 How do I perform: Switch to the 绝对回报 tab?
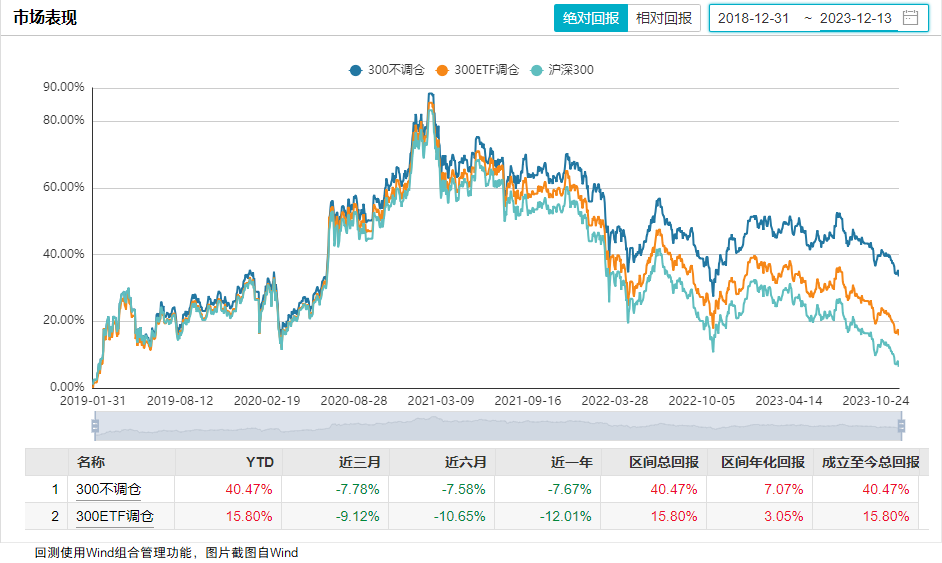(591, 18)
